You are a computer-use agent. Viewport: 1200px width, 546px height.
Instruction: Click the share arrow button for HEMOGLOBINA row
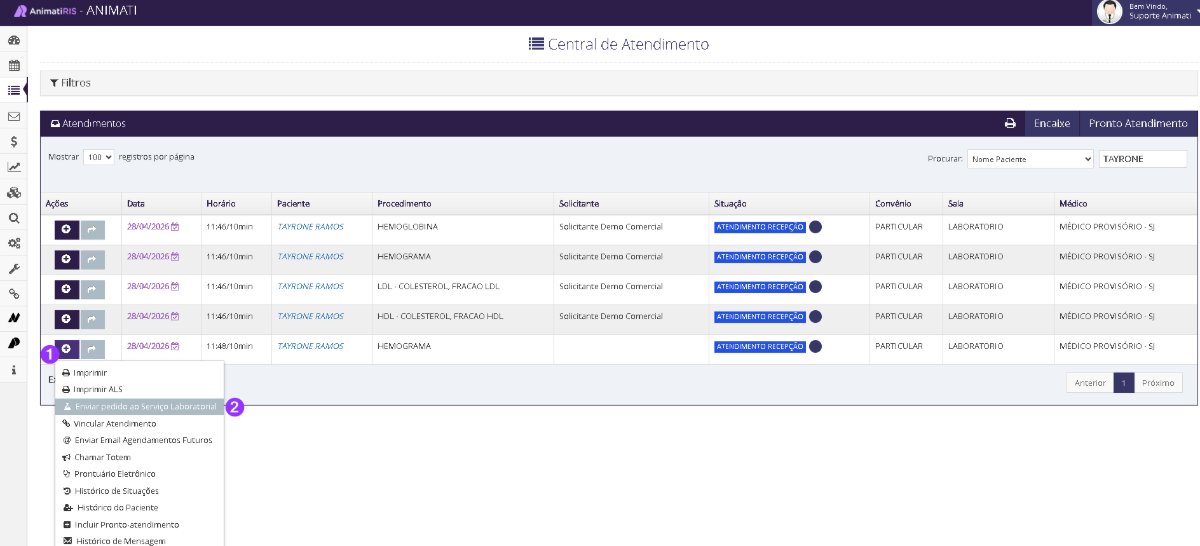(x=91, y=228)
